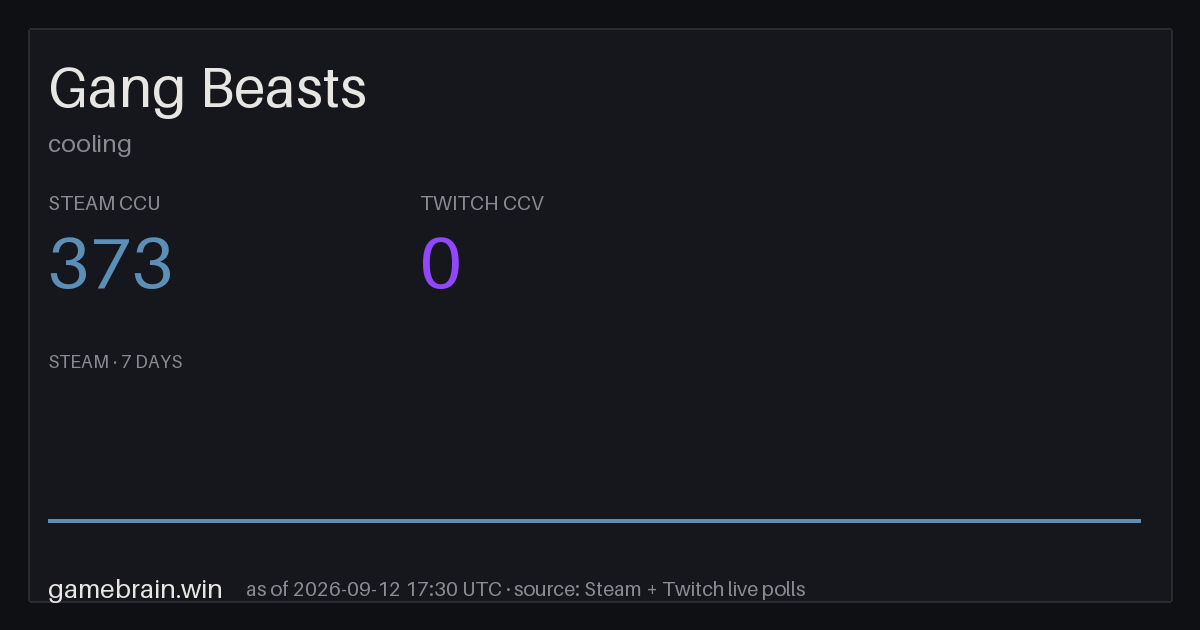Screen dimensions: 1200x630
Task: Click the word Gang in the title
Action: (x=117, y=90)
